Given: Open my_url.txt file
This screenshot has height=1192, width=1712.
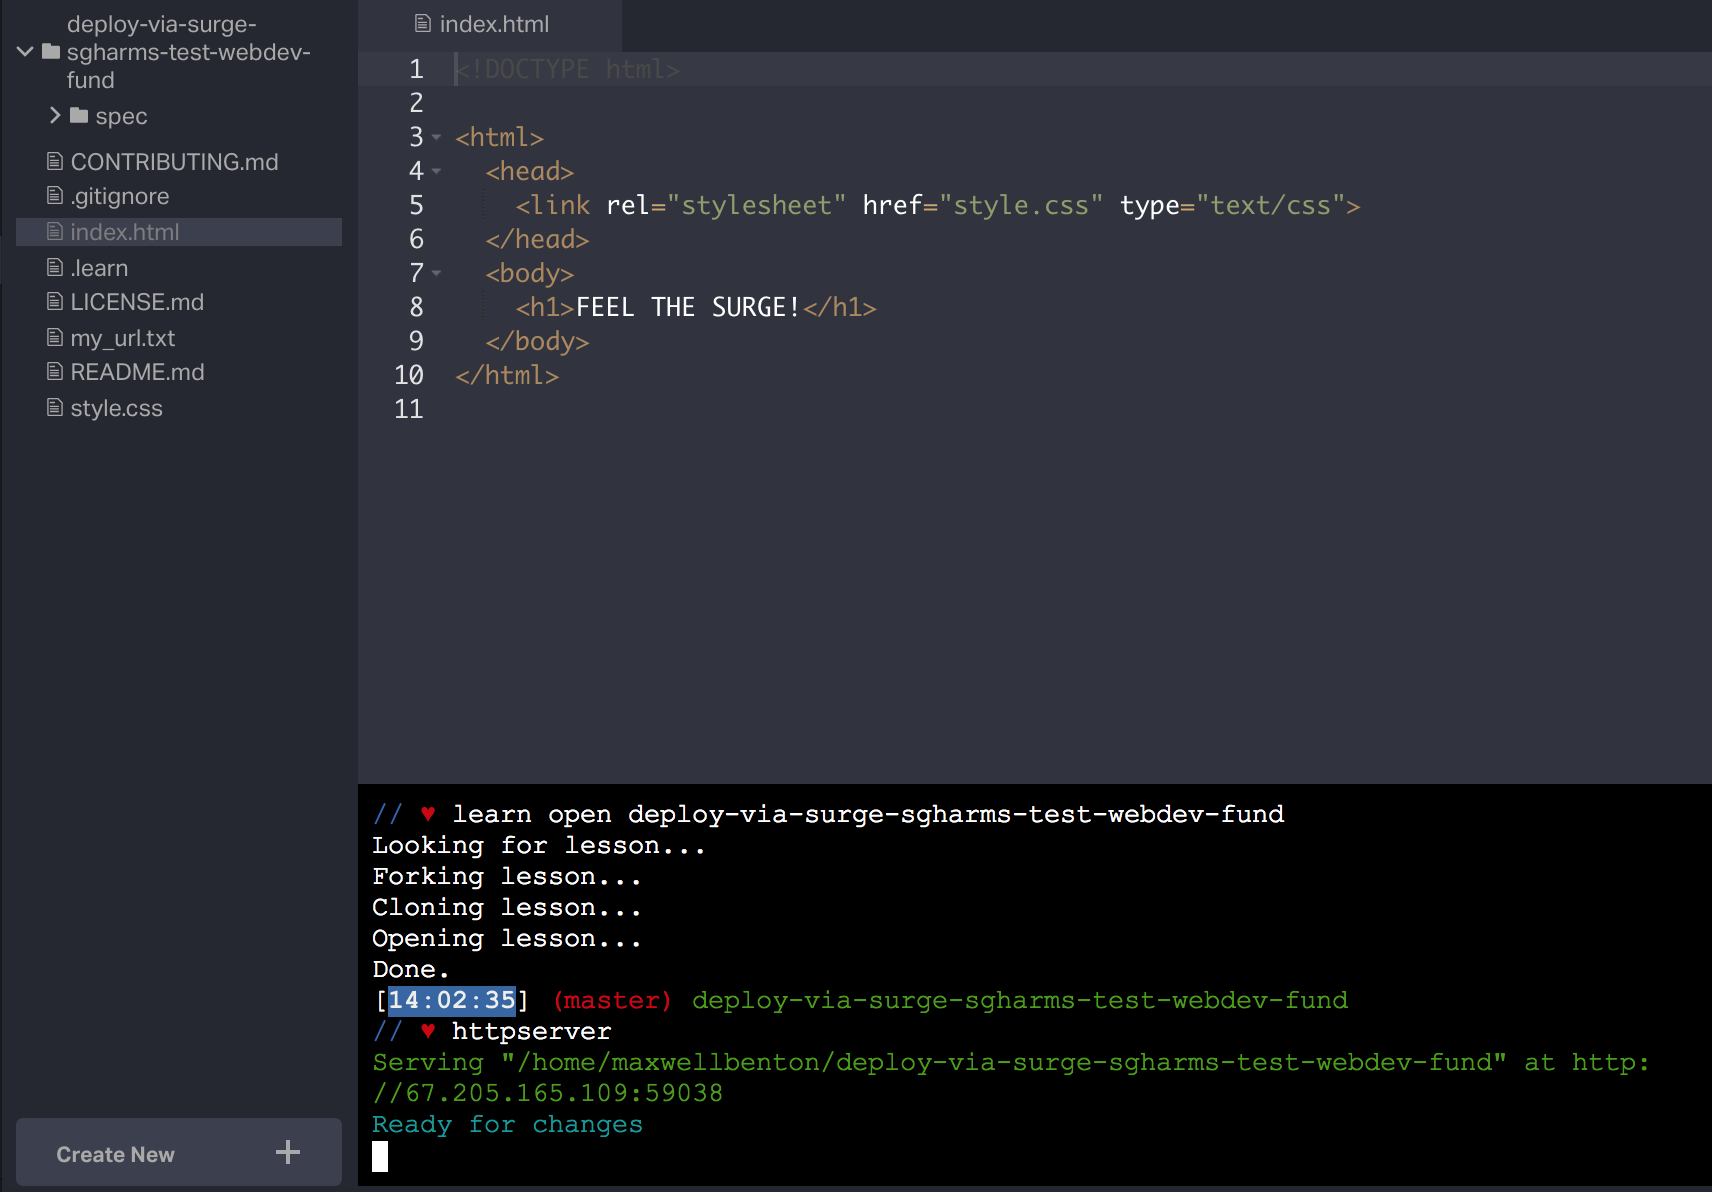Looking at the screenshot, I should click(123, 338).
